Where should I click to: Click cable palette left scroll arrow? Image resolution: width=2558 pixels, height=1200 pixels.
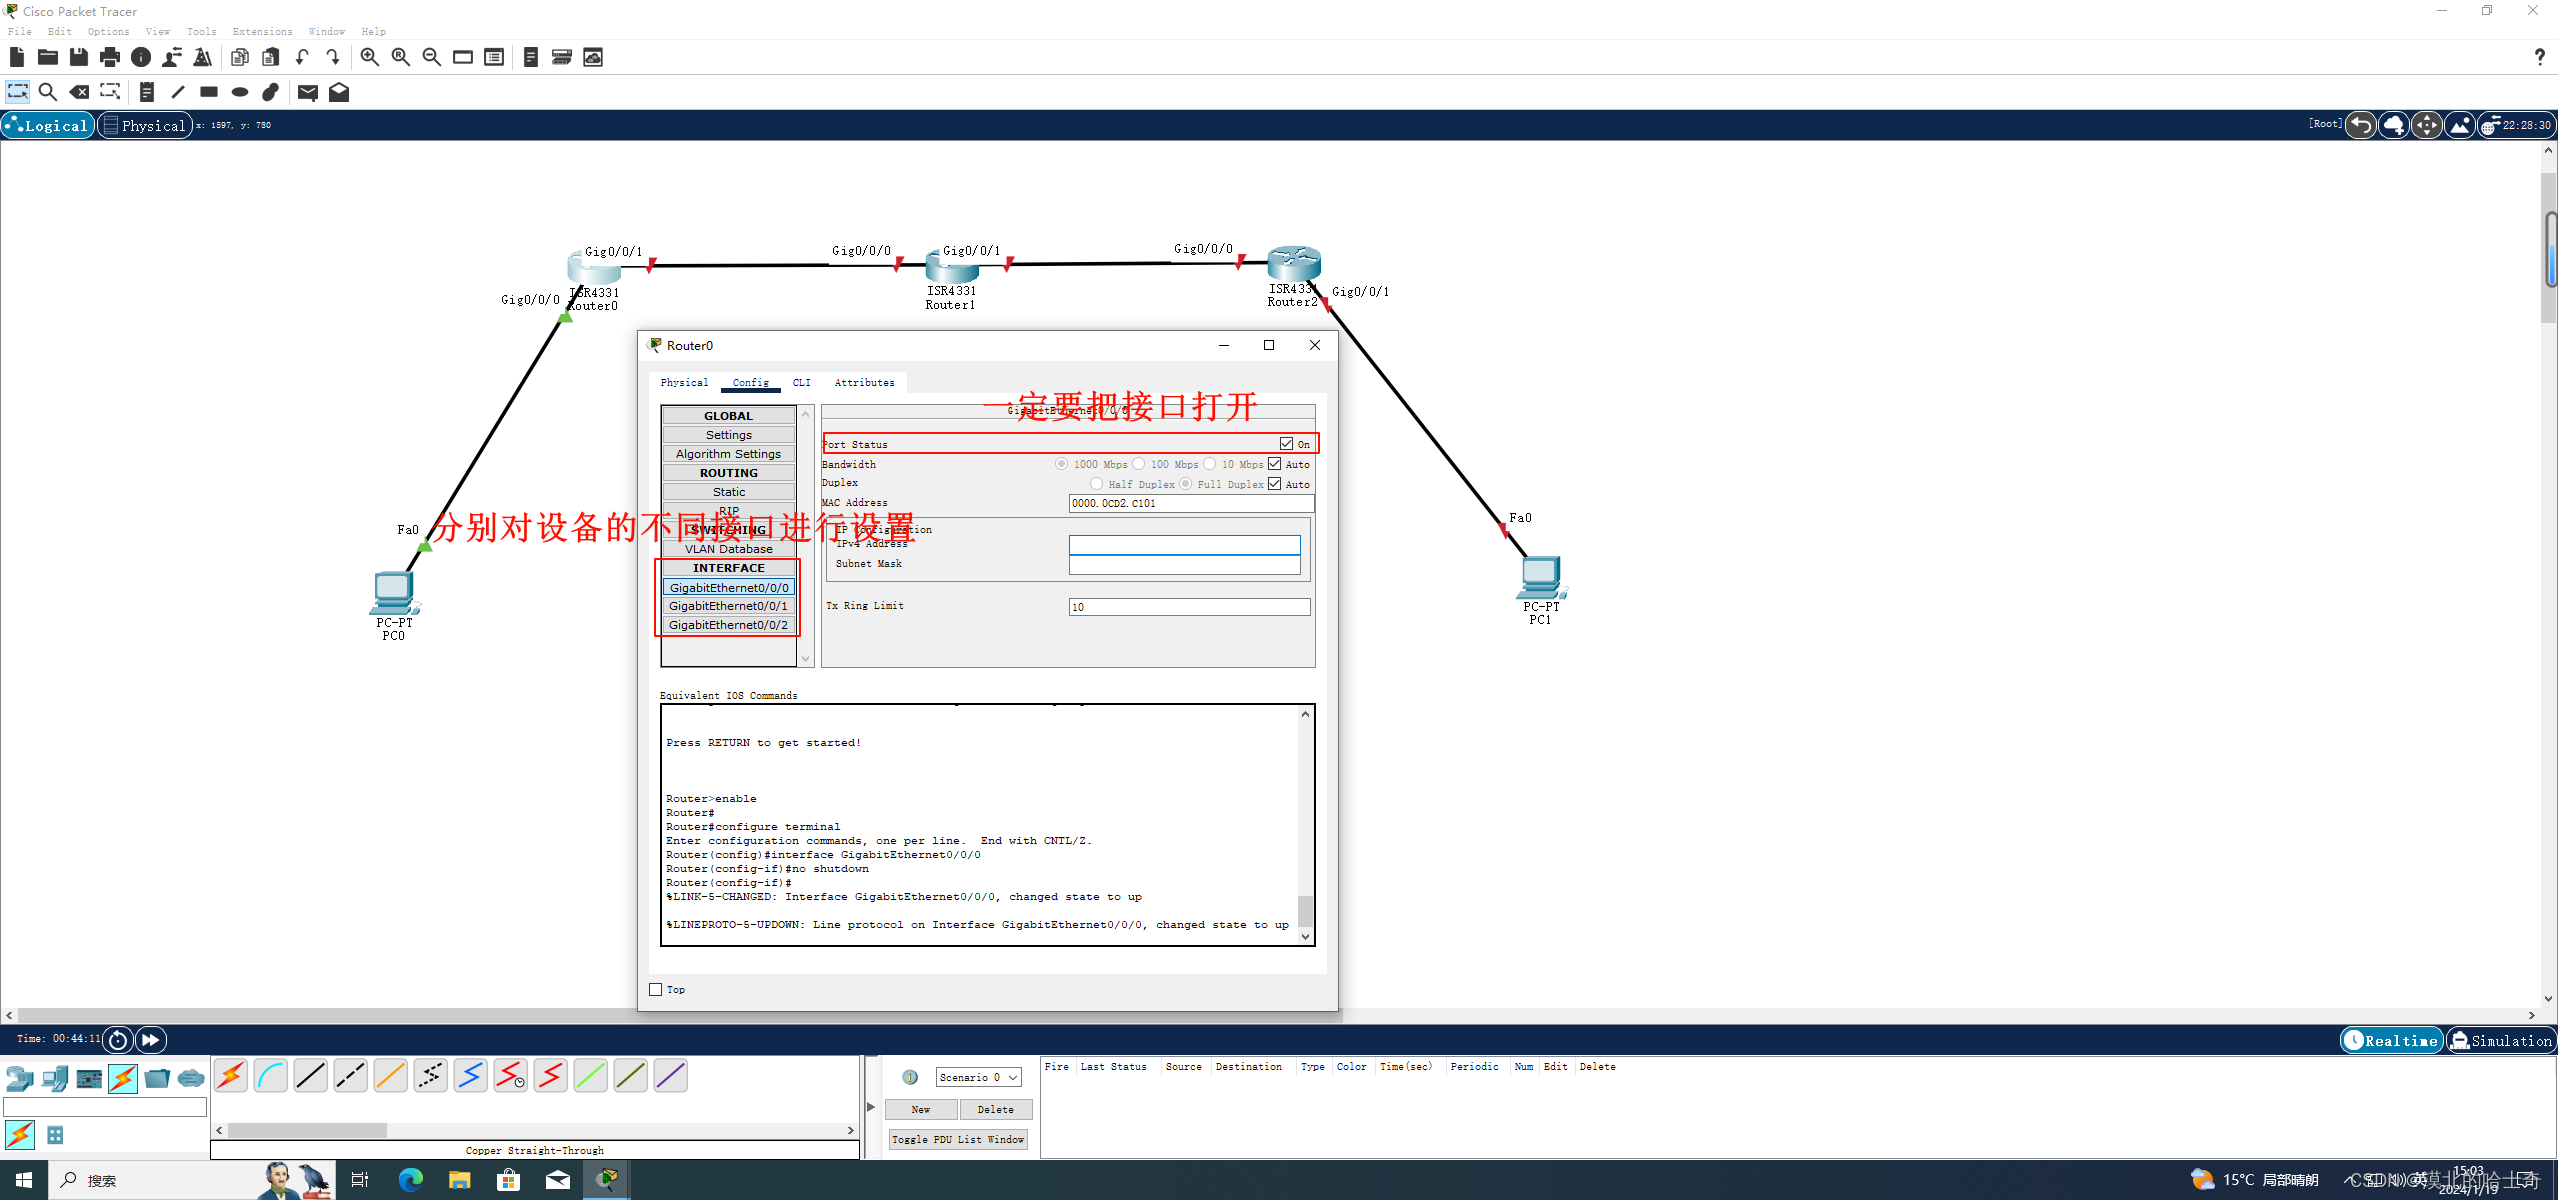point(219,1130)
